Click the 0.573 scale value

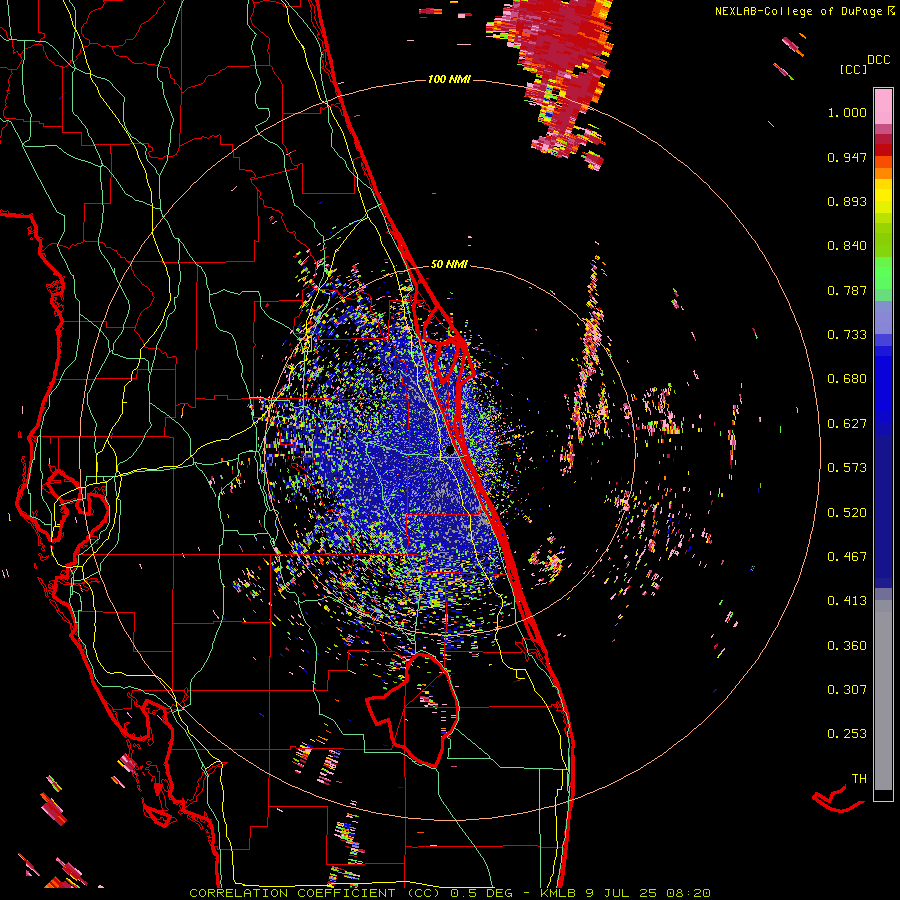[x=847, y=468]
